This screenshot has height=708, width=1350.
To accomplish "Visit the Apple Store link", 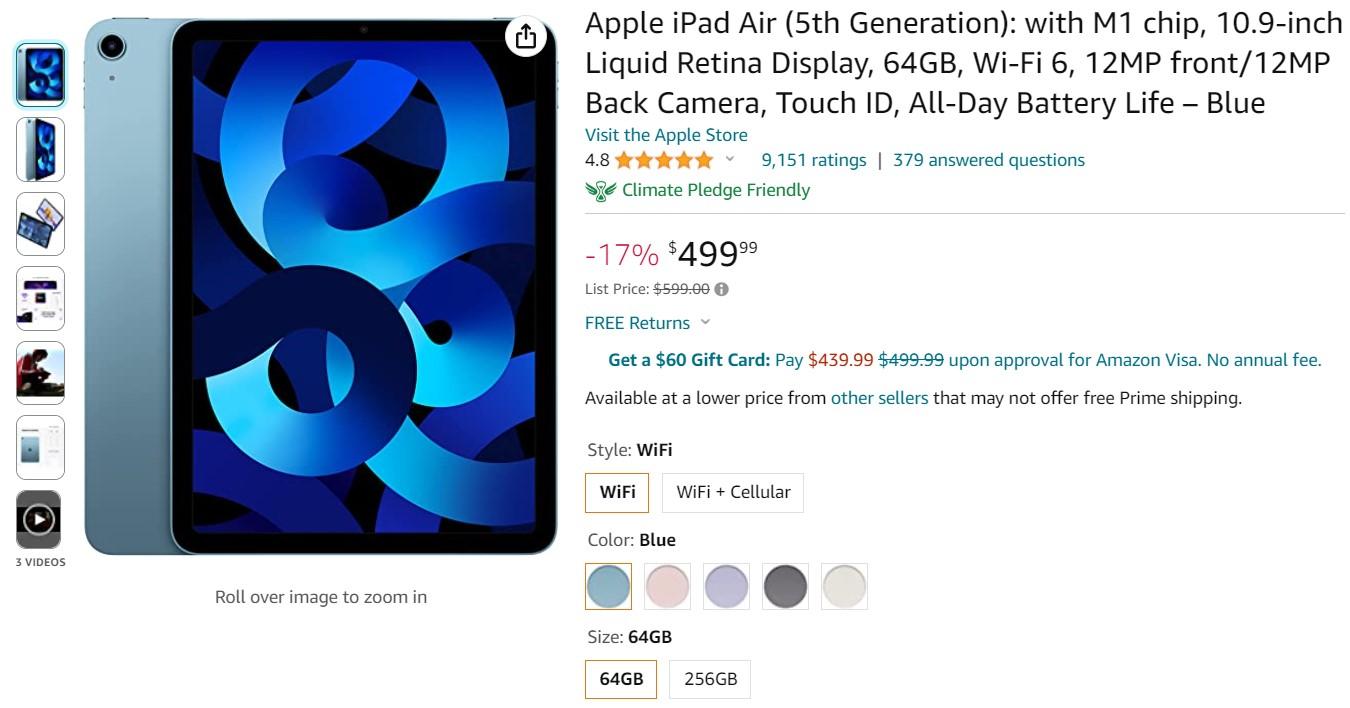I will click(x=666, y=135).
